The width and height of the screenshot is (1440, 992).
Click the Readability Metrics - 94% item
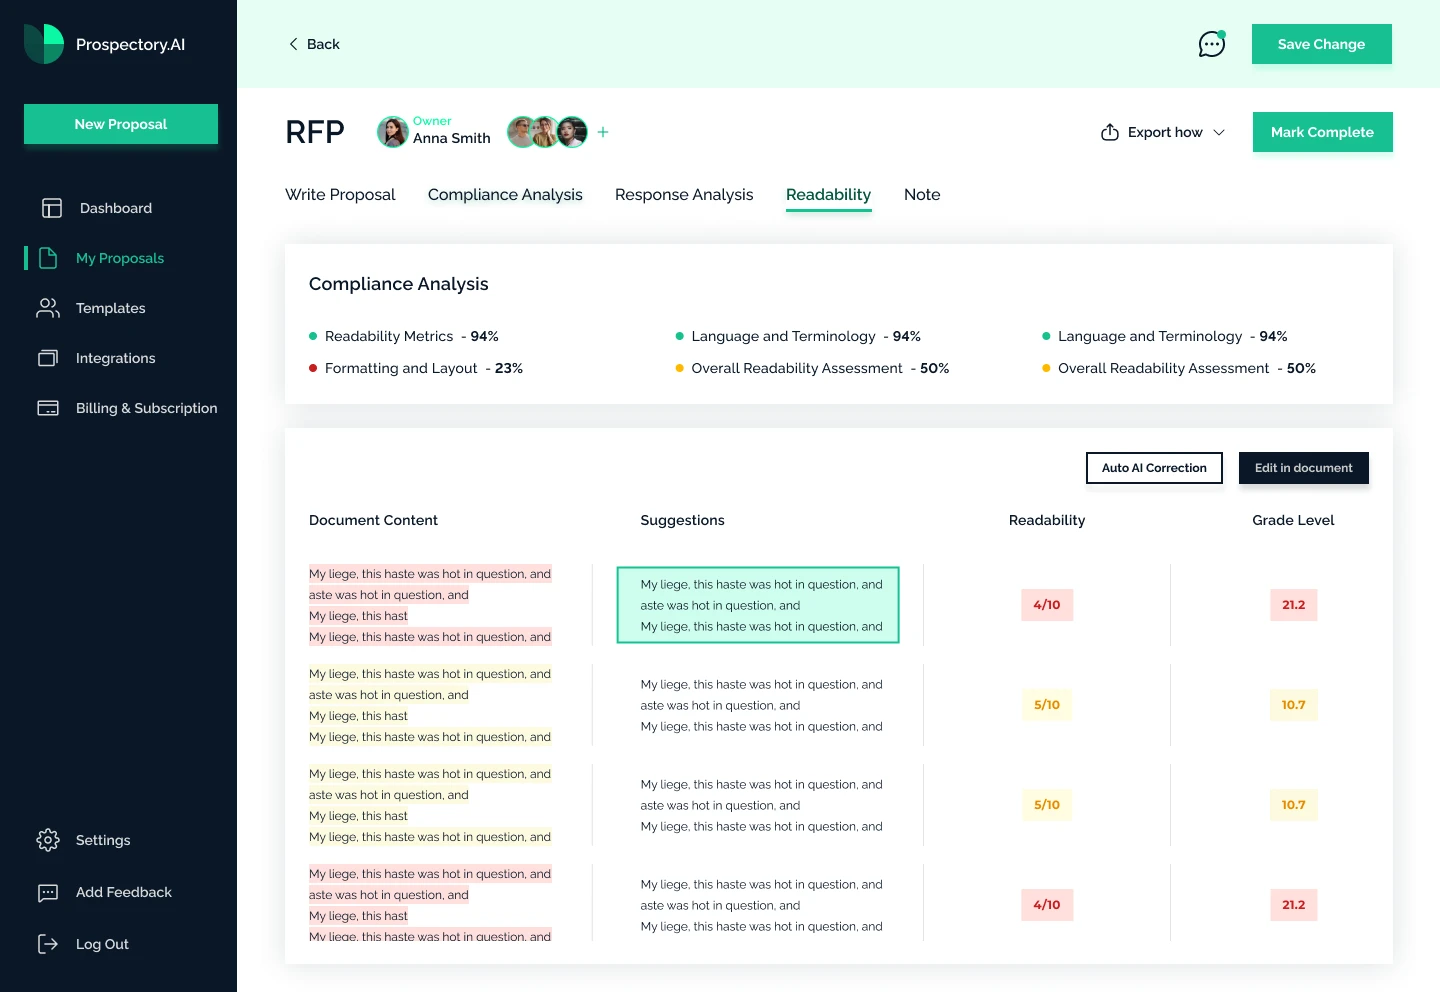[x=404, y=336]
